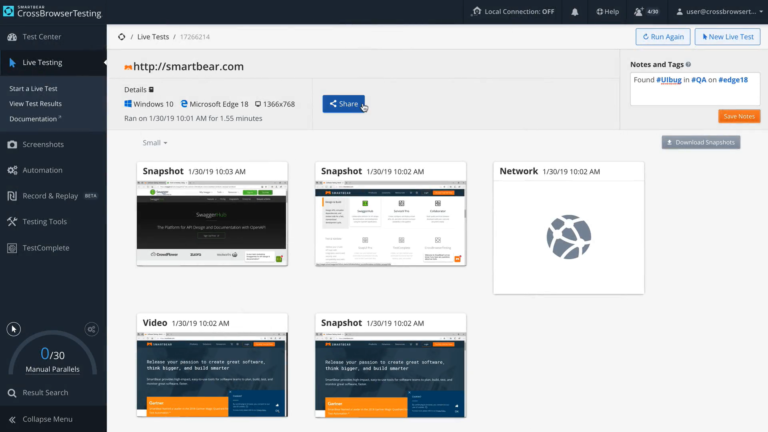Screen dimensions: 768x432
Task: Open the Network capture globe icon
Action: tap(569, 237)
